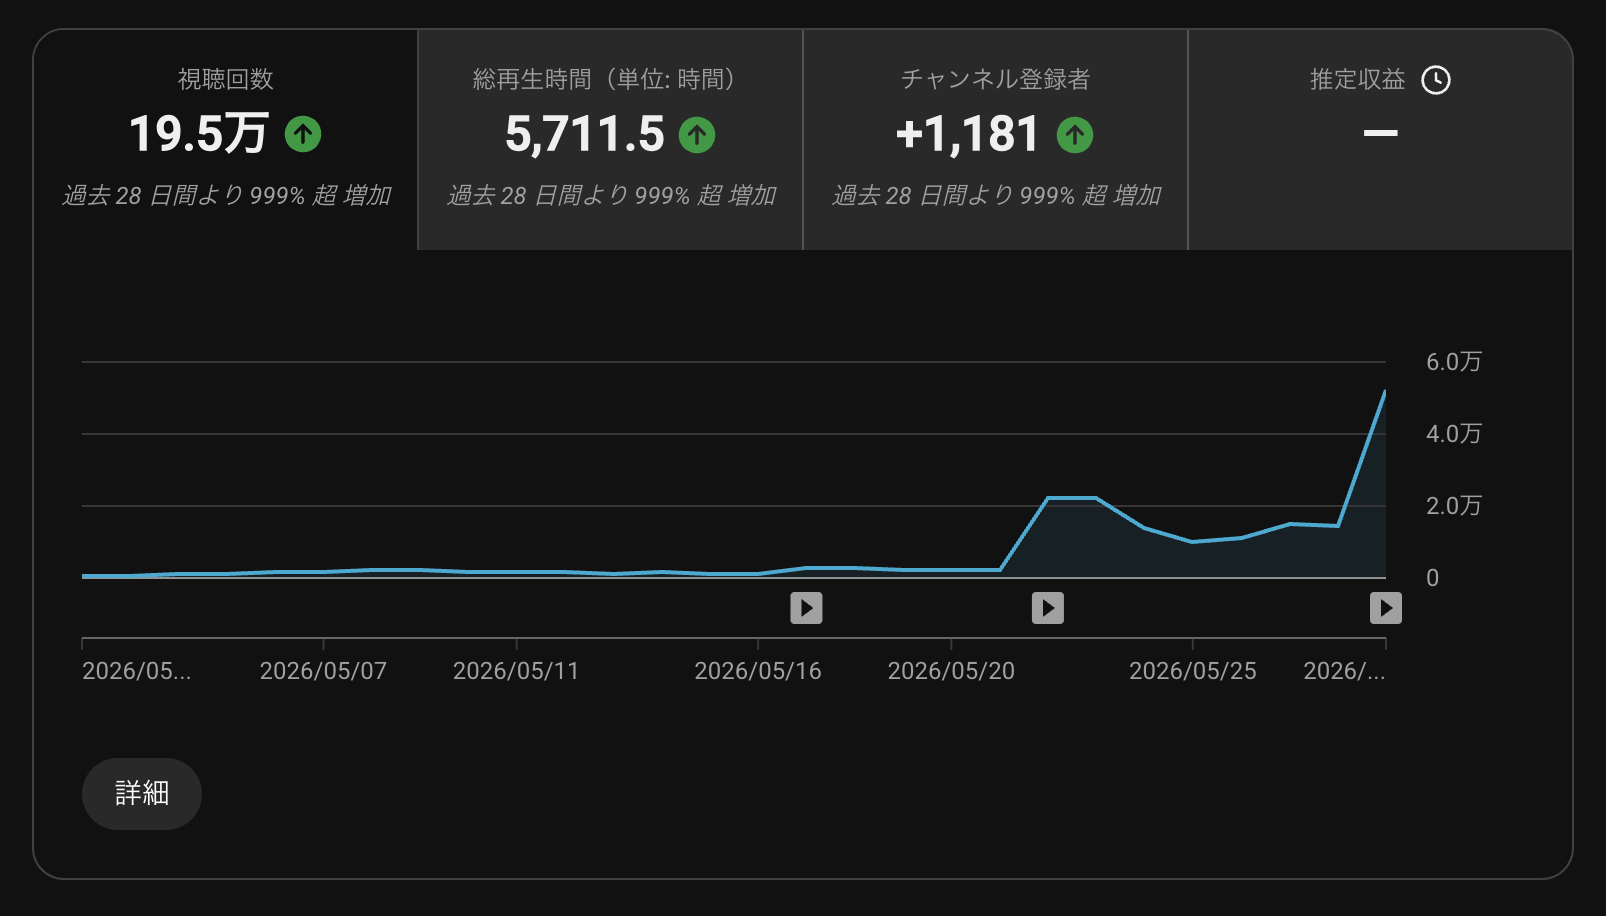Click the video marker icon near 2026/05/22
The height and width of the screenshot is (916, 1606).
coord(1048,608)
